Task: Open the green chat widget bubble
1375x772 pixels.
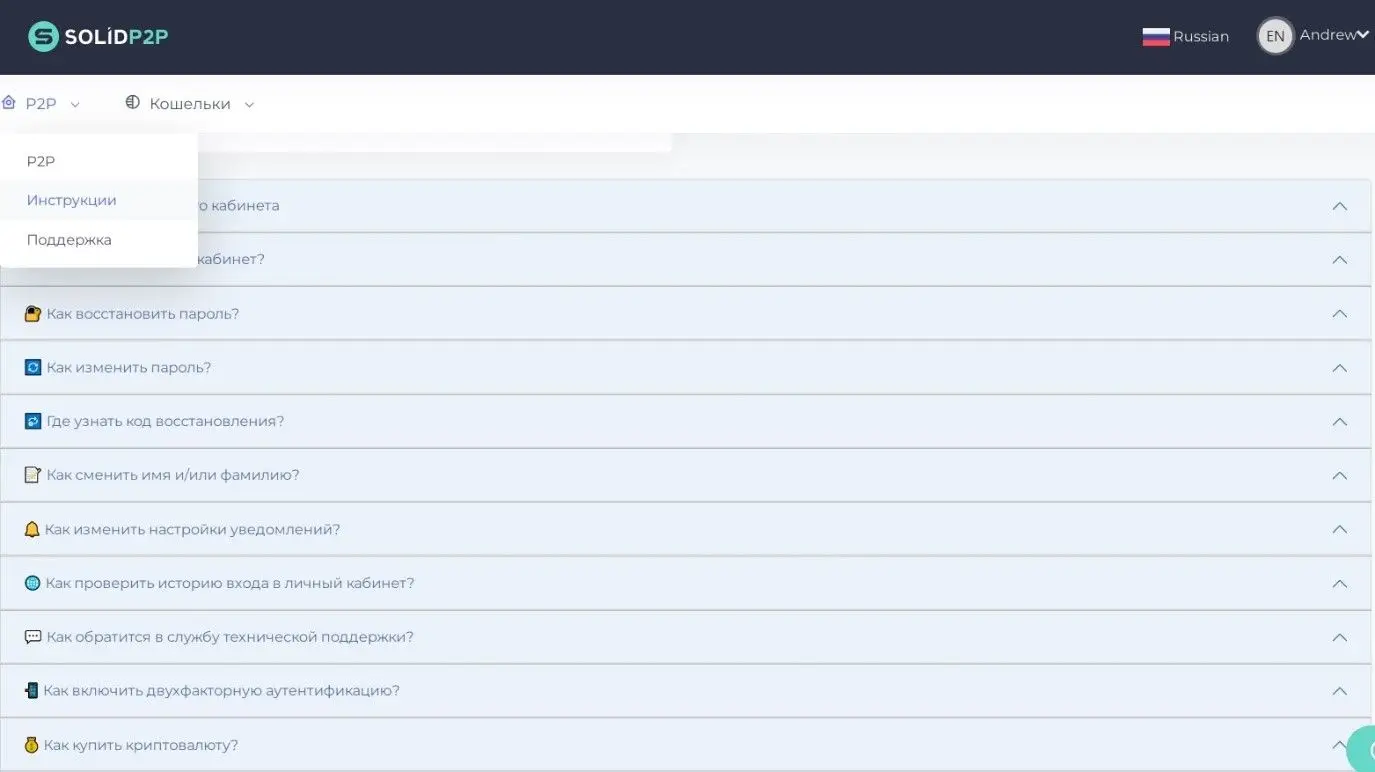Action: (1362, 749)
